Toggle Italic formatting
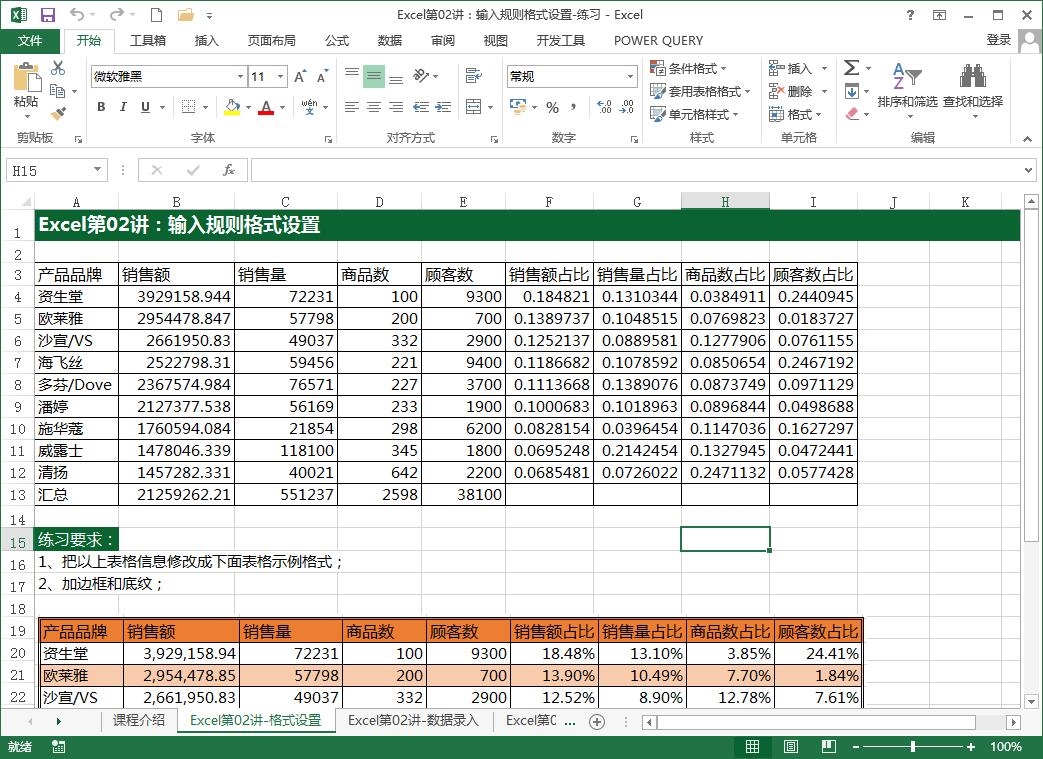The image size is (1043, 759). click(123, 107)
